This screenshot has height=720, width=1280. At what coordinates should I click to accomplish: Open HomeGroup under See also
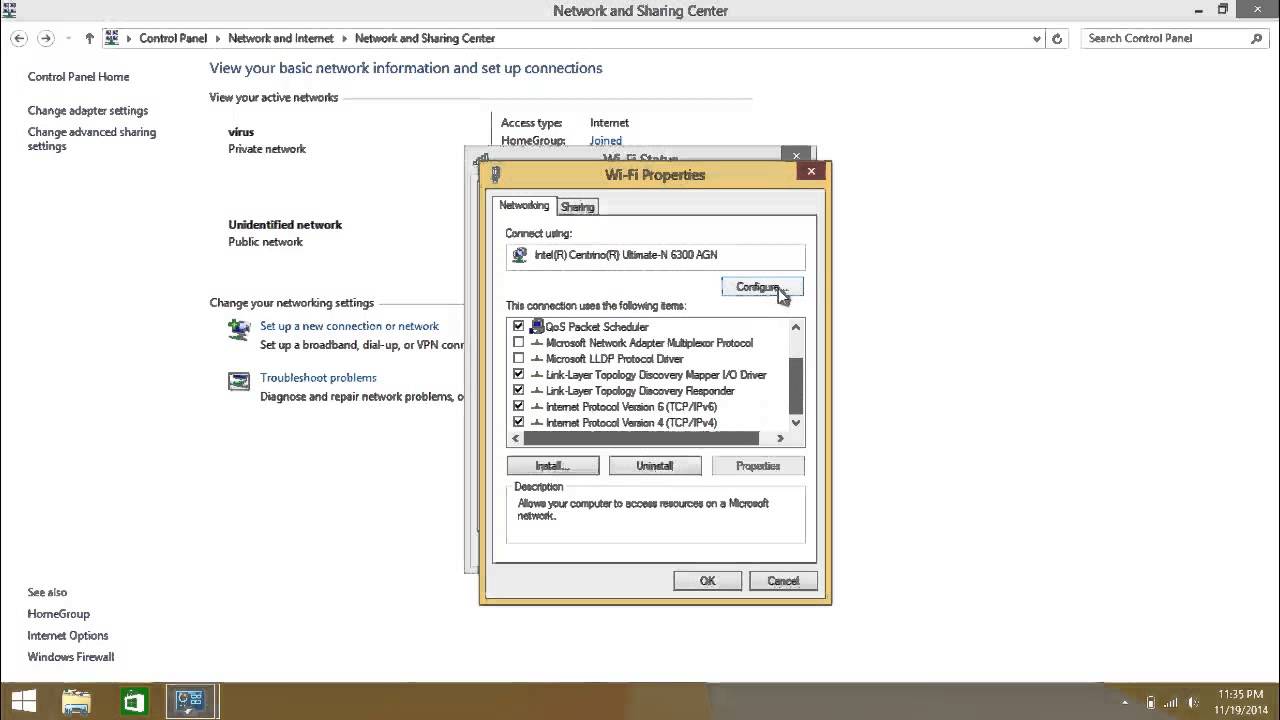[58, 614]
